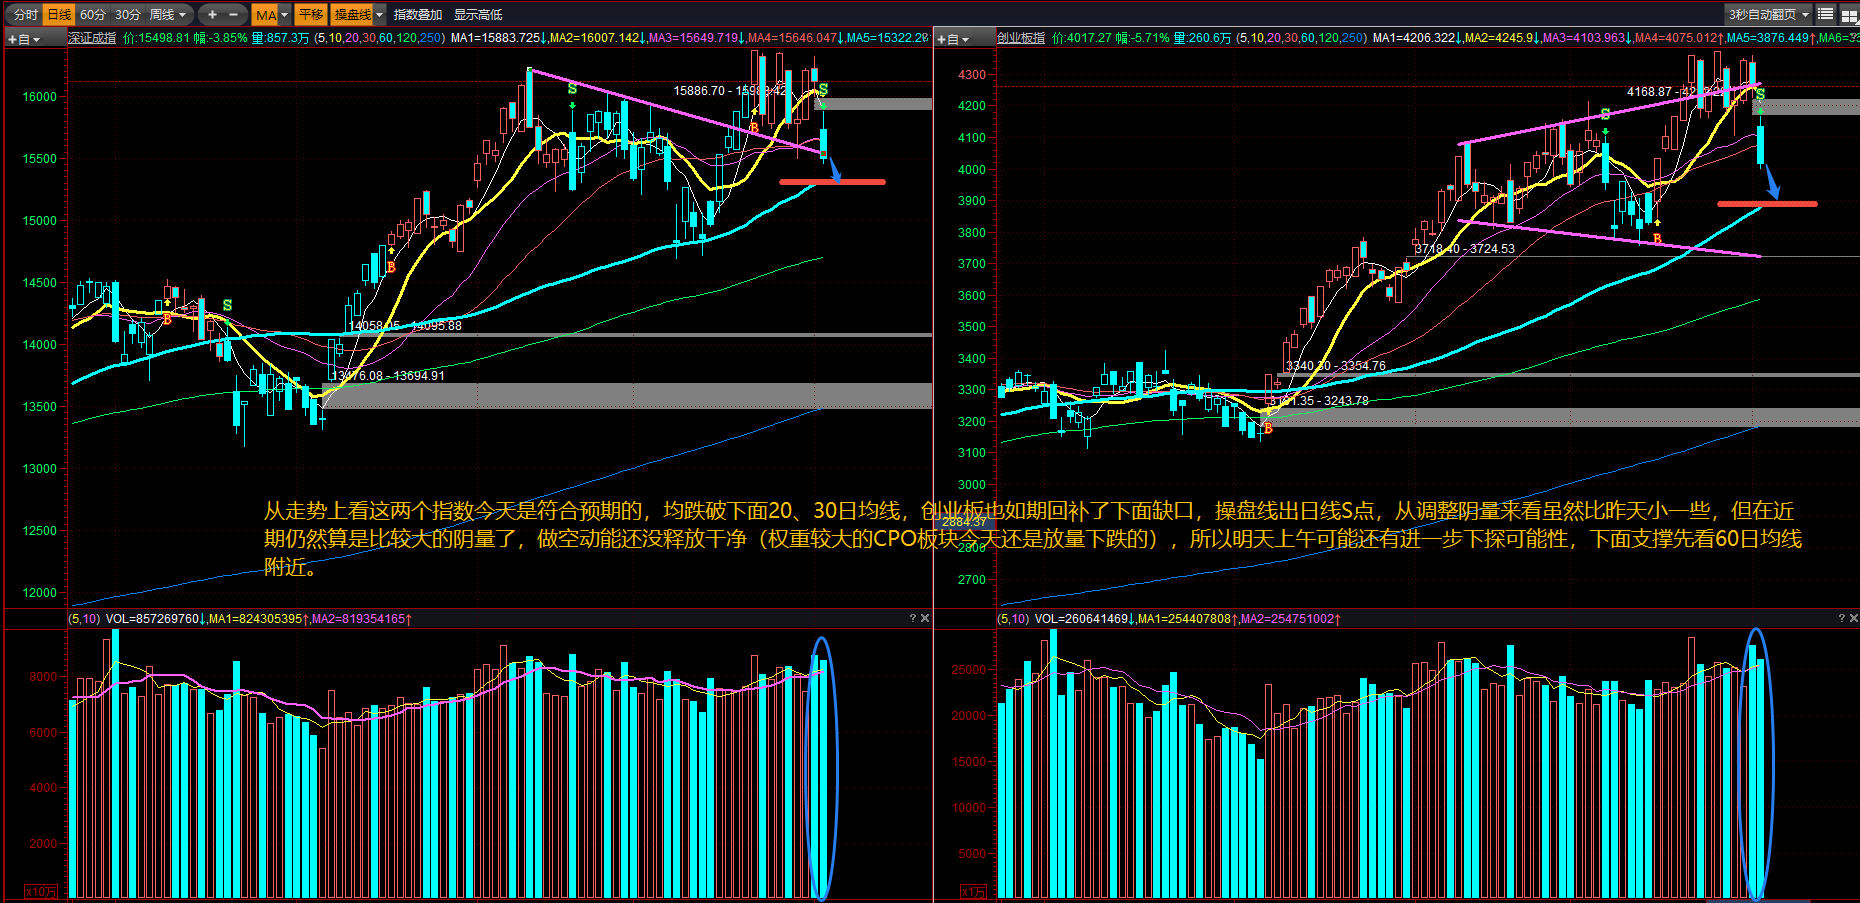This screenshot has width=1860, height=903.
Task: Click the 15886.70 price label on 深证成指 chart
Action: [x=699, y=91]
